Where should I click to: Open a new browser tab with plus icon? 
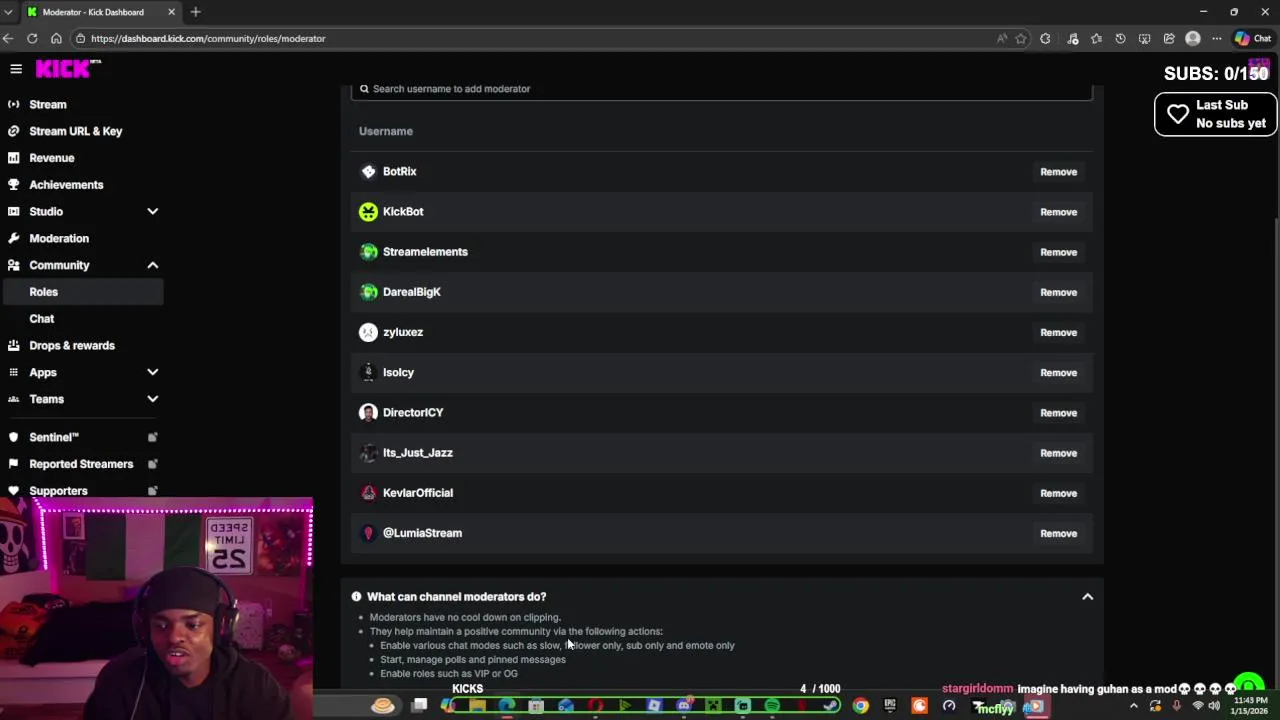pyautogui.click(x=196, y=12)
